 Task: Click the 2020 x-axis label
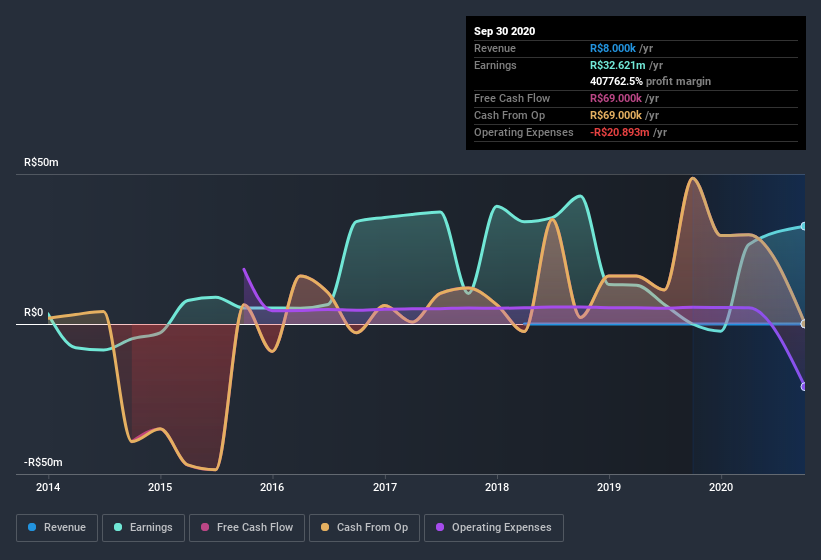coord(721,487)
